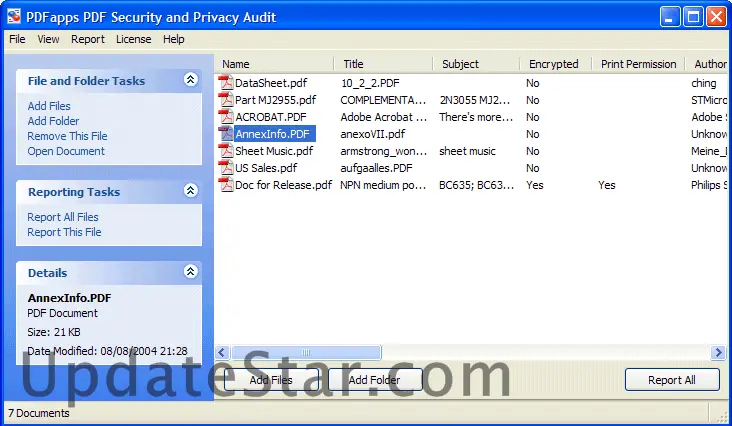Click the PDF icon beside Part MJ2955.pdf
Screen dimensions: 732x426
coord(226,100)
